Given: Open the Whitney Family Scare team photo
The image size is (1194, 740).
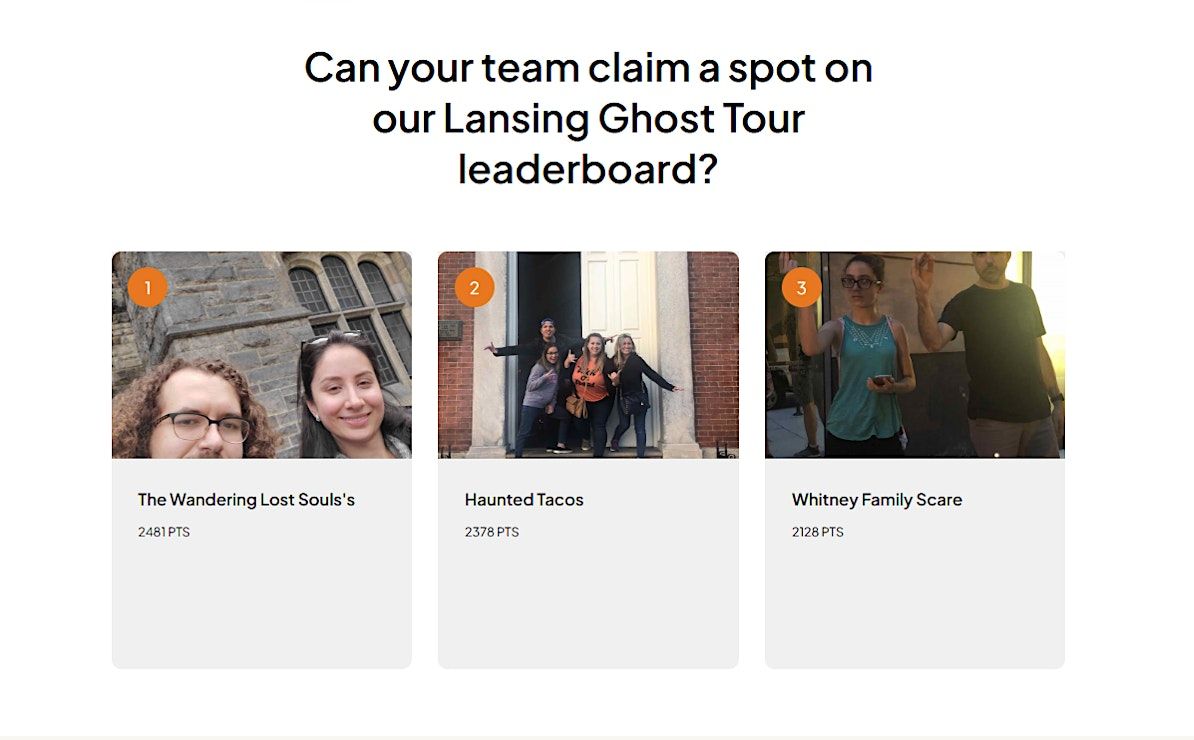Looking at the screenshot, I should pyautogui.click(x=915, y=355).
